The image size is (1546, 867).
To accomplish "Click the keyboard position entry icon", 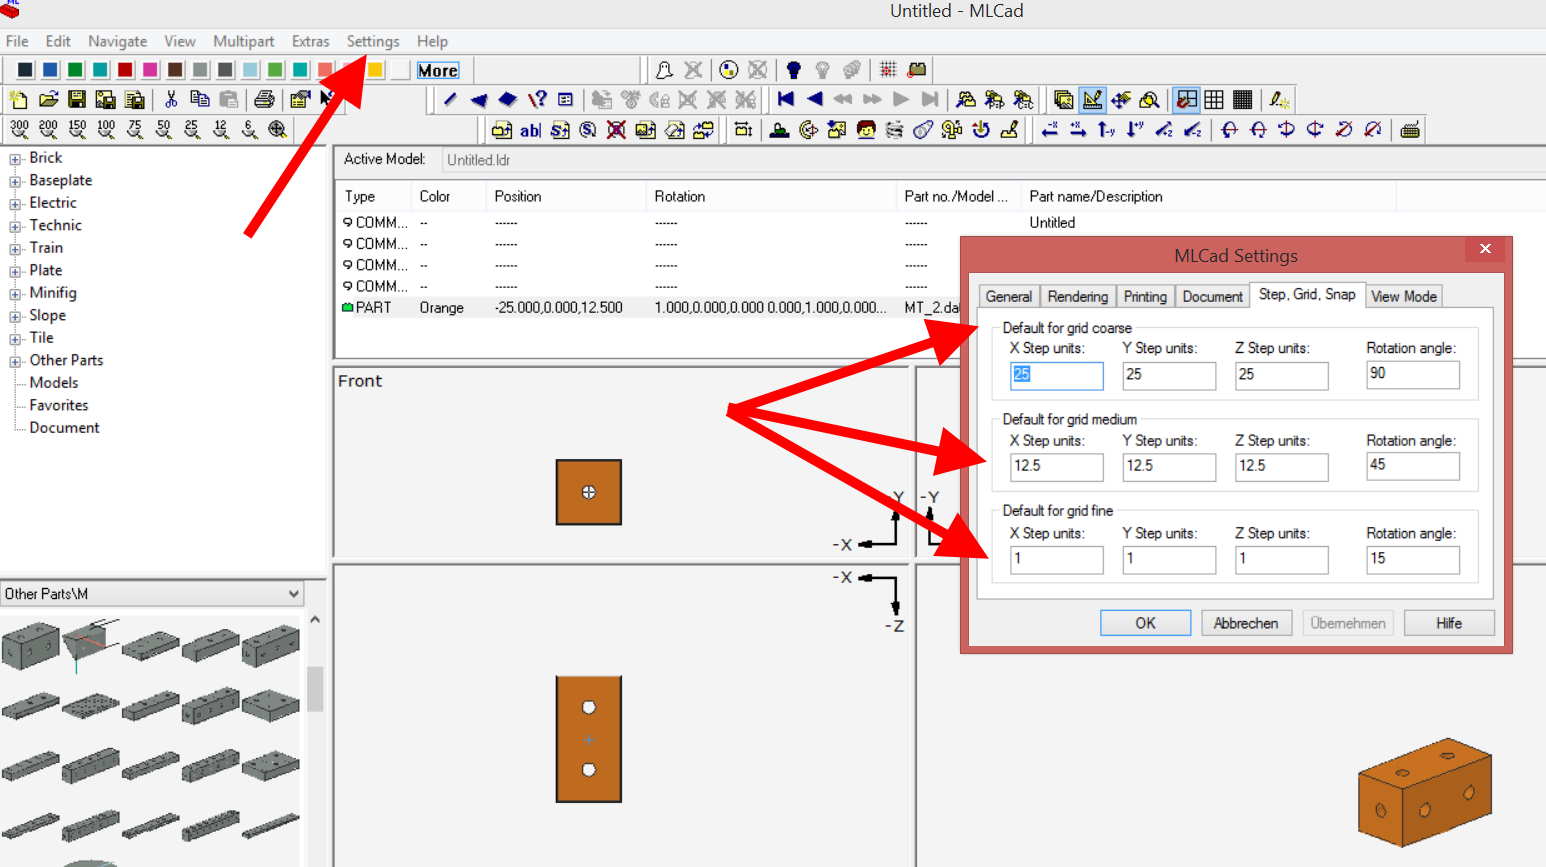I will tap(1410, 130).
